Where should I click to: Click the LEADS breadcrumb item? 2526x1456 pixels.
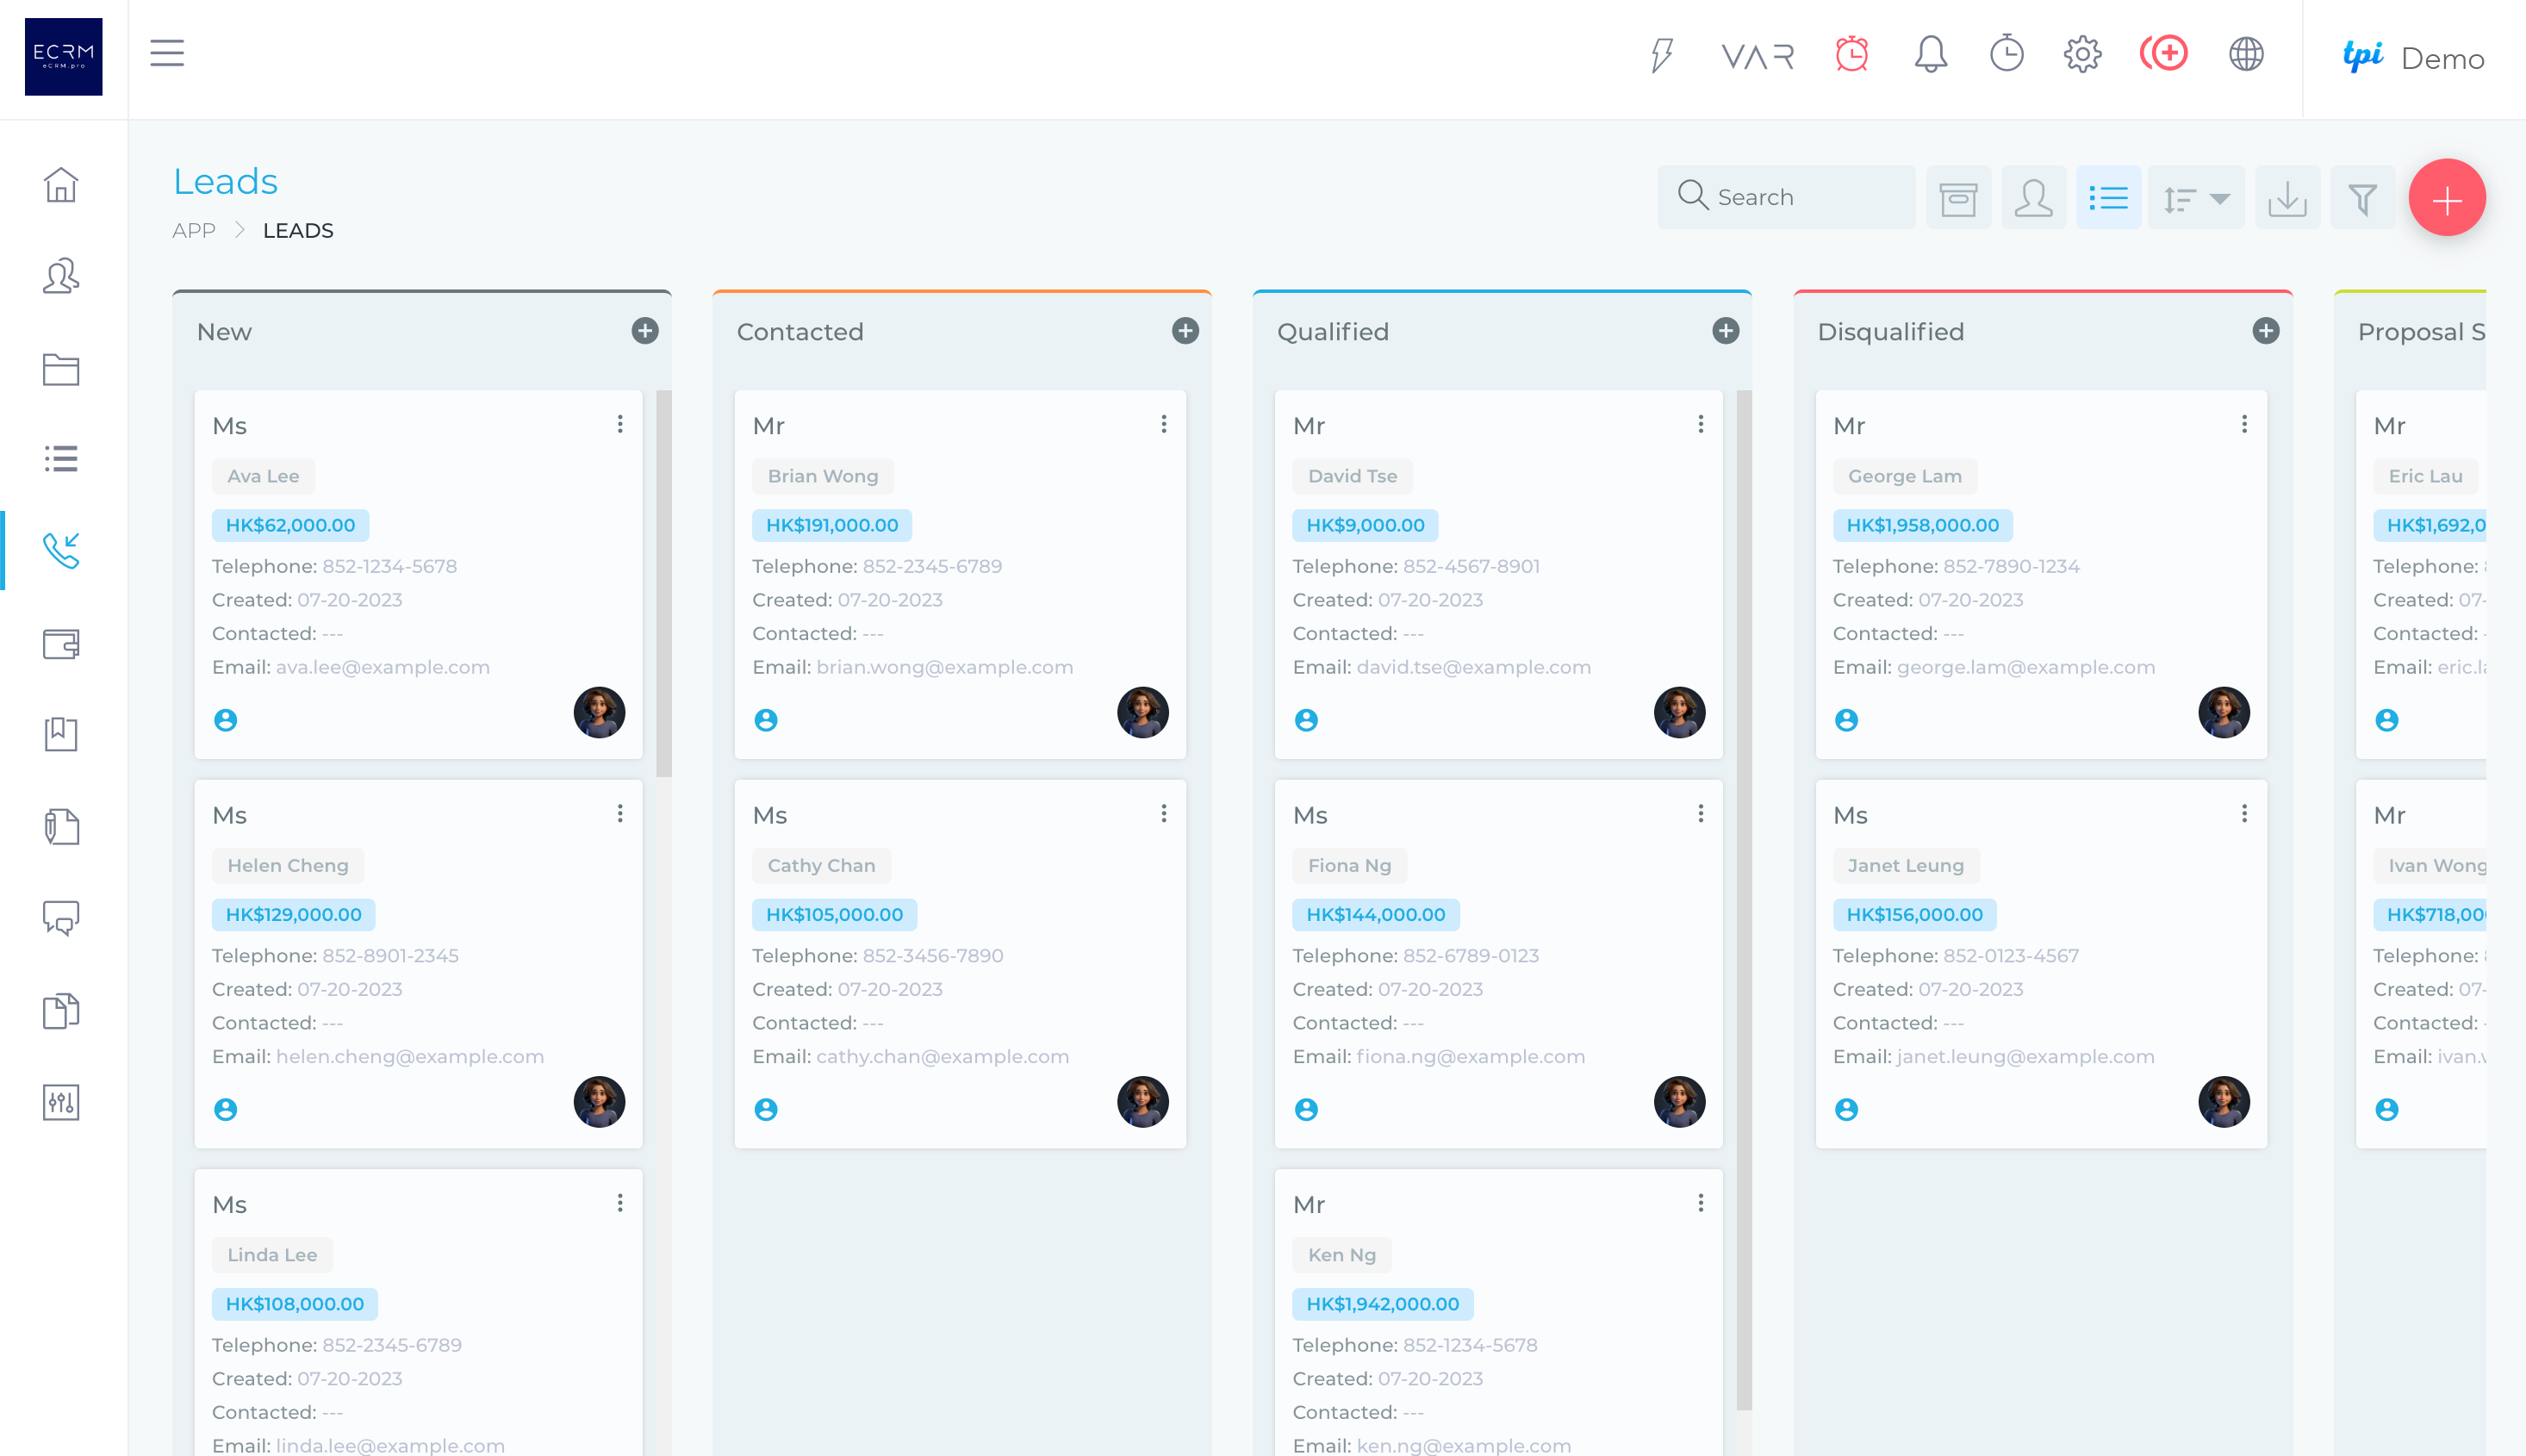tap(298, 231)
